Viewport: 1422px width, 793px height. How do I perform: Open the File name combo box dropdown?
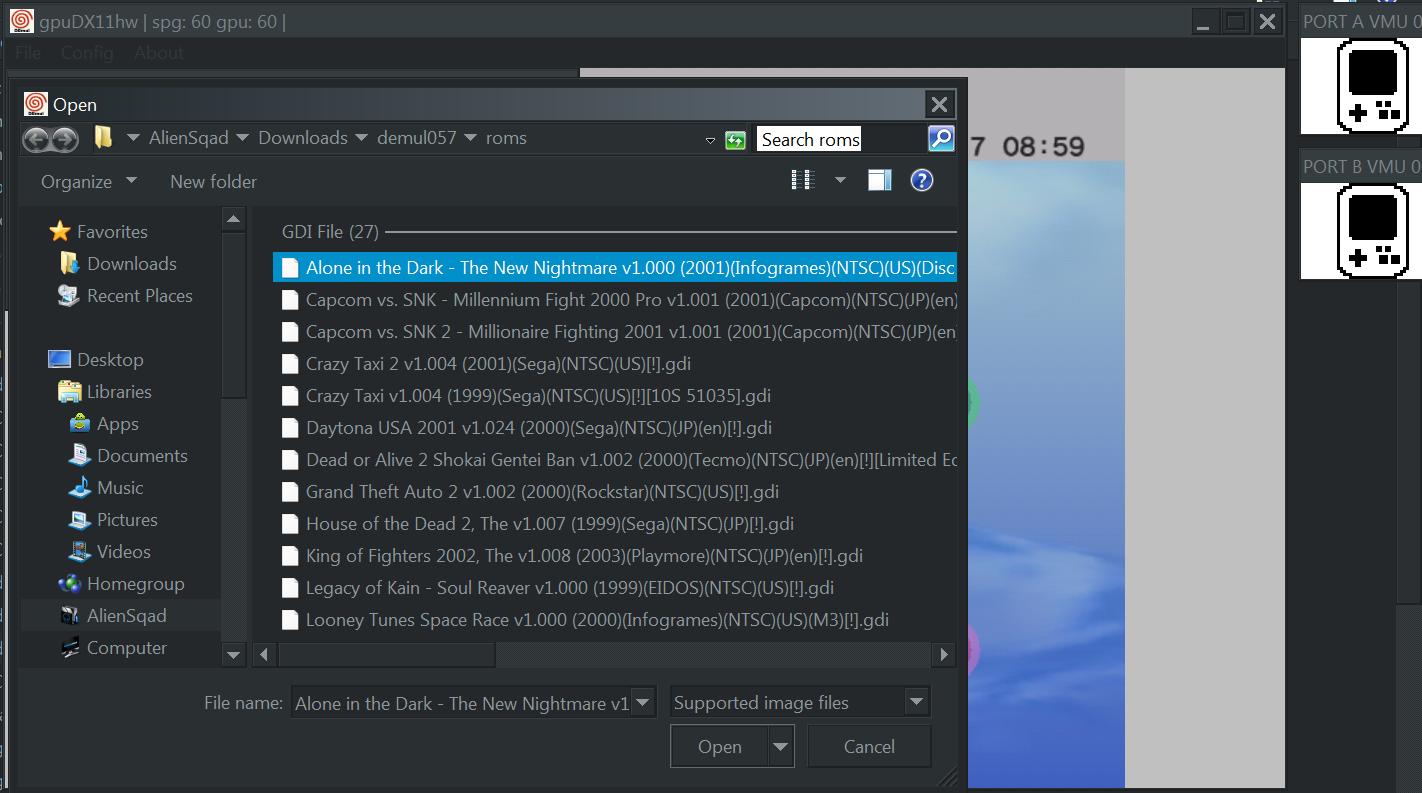643,702
